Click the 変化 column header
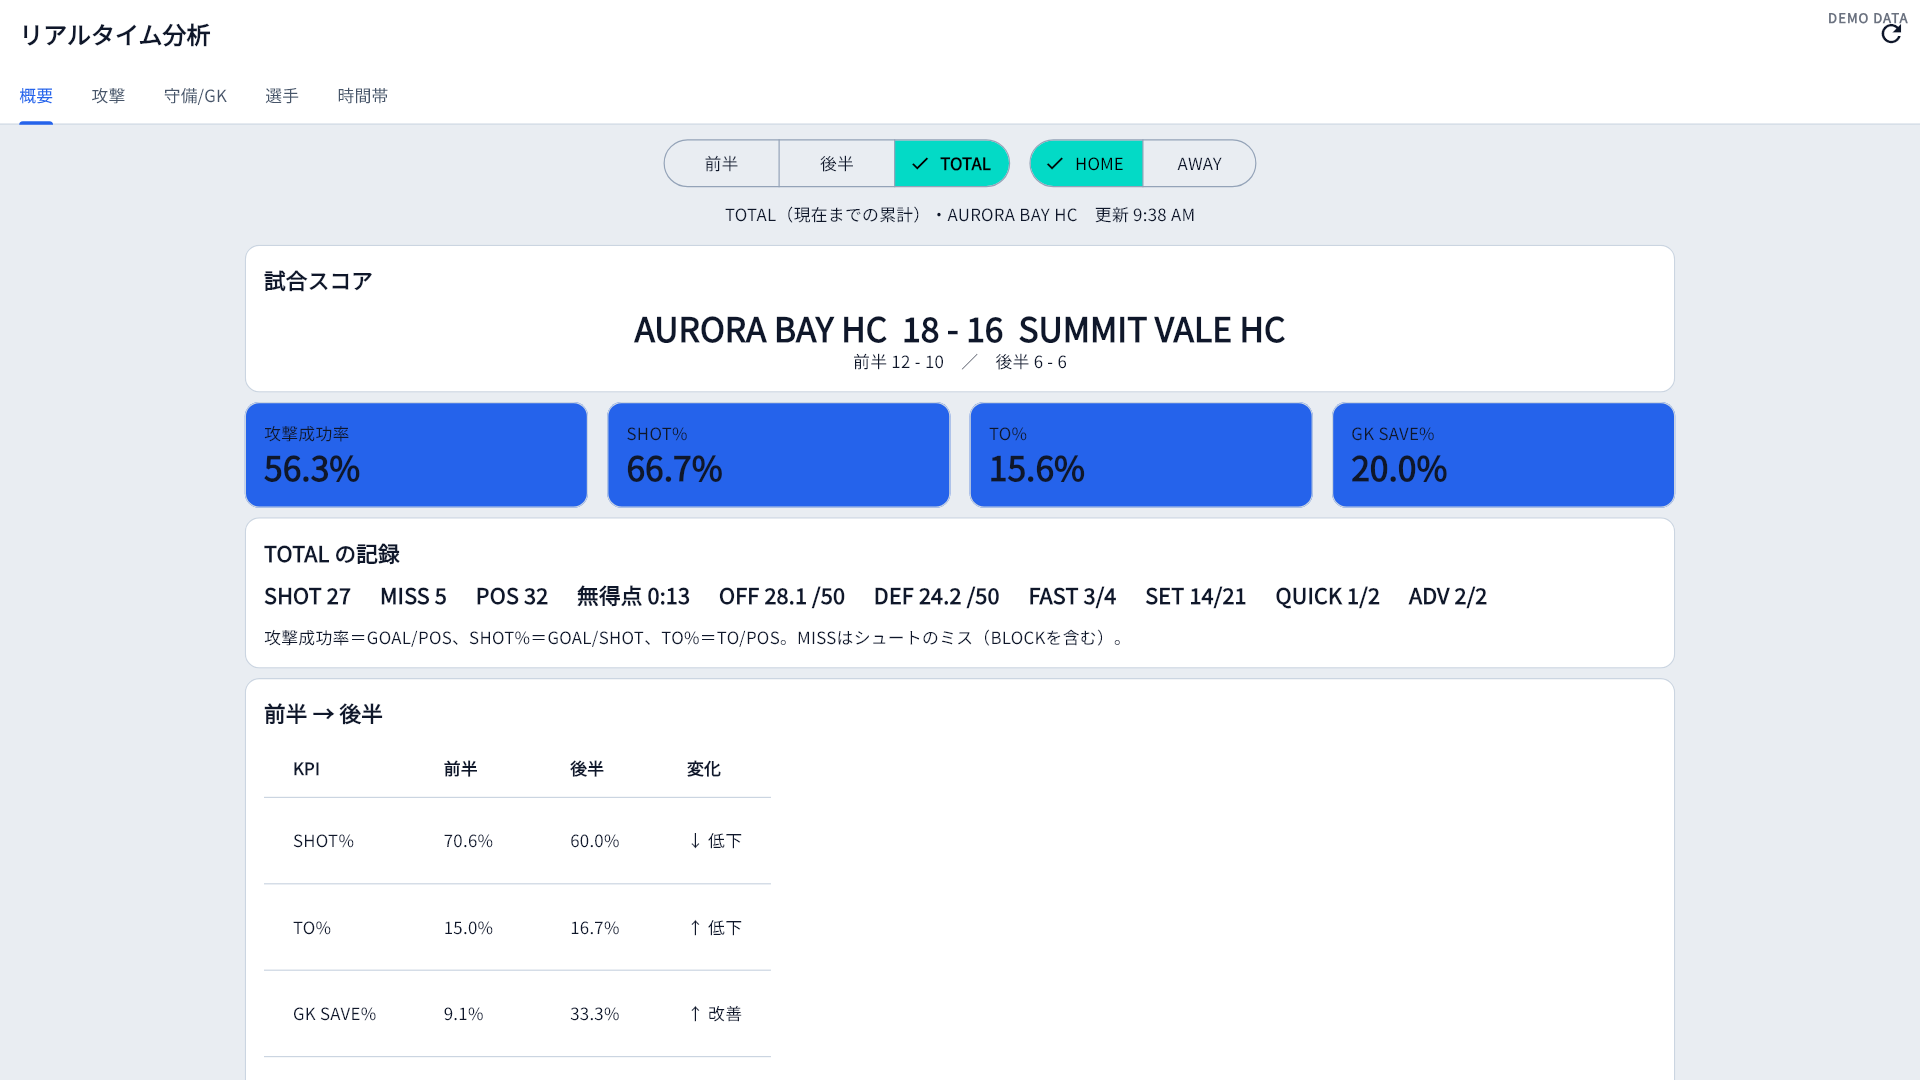This screenshot has height=1080, width=1920. coord(704,769)
